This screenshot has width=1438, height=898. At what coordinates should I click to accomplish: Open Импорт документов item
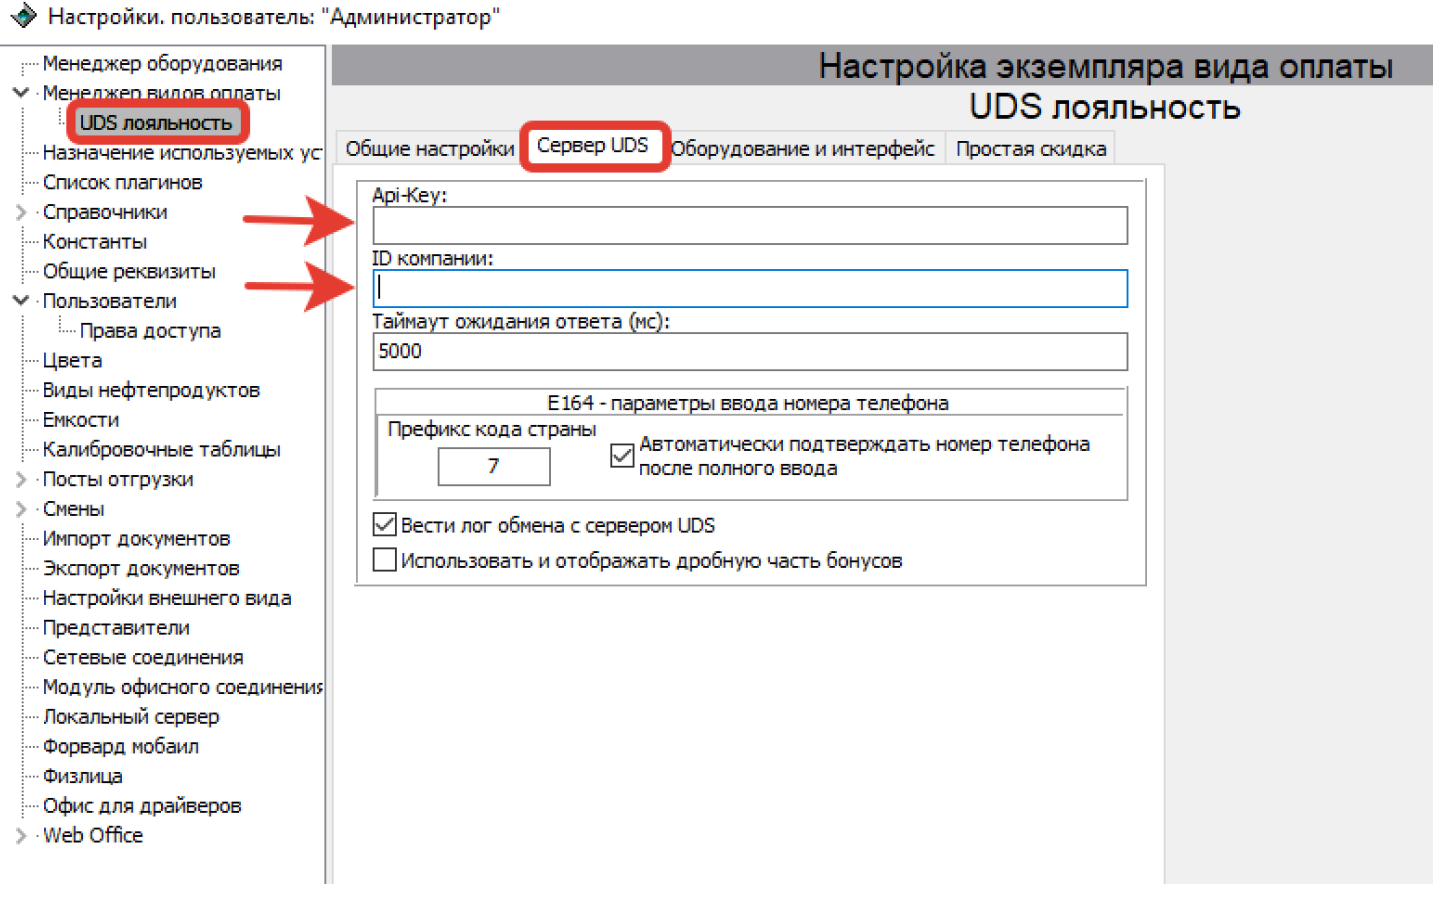(136, 539)
